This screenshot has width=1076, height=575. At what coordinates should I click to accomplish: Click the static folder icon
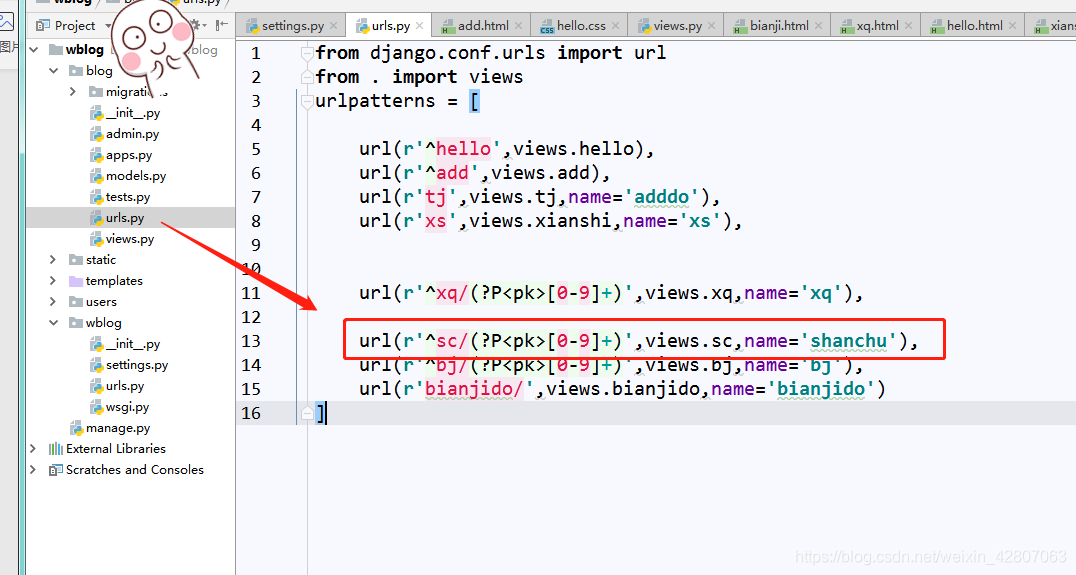[75, 259]
